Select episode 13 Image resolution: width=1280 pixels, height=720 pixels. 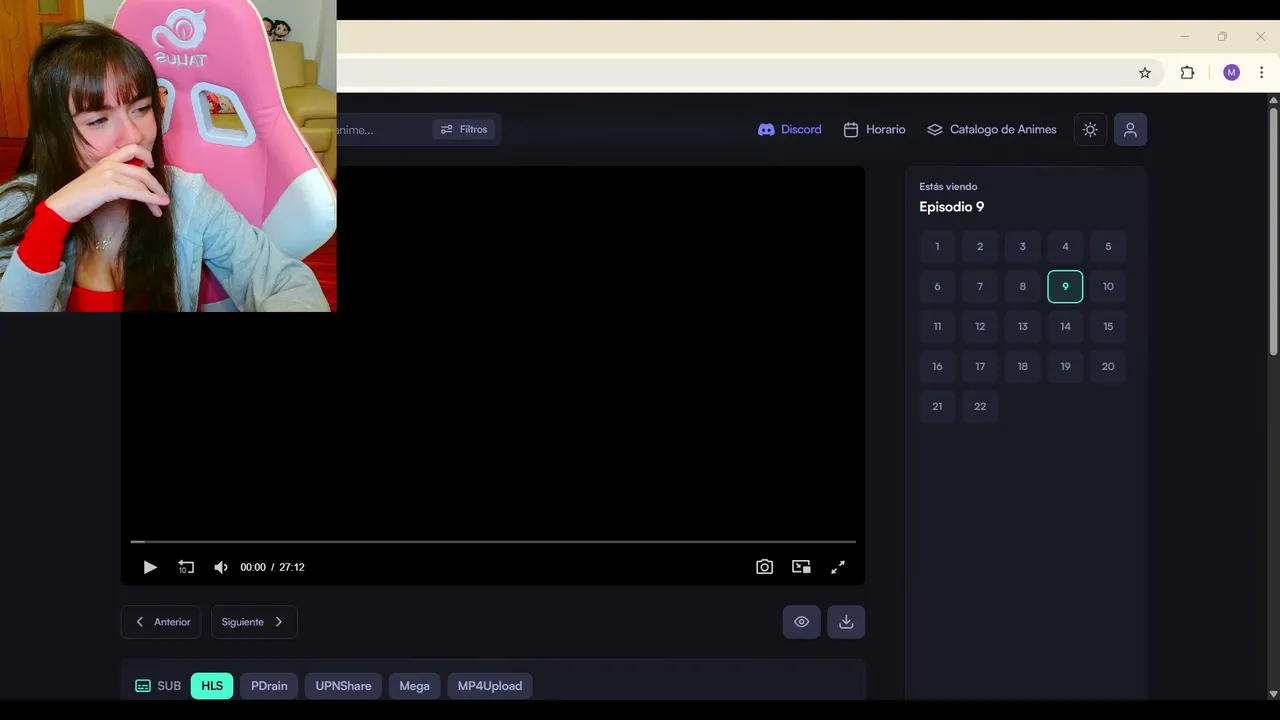1022,326
